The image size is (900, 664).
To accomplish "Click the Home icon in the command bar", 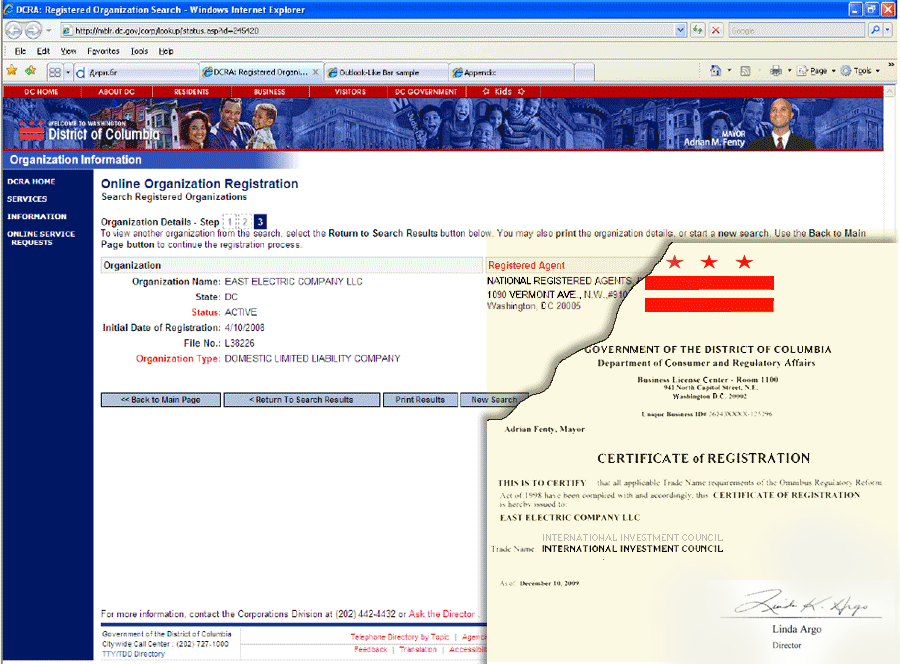I will [x=716, y=71].
